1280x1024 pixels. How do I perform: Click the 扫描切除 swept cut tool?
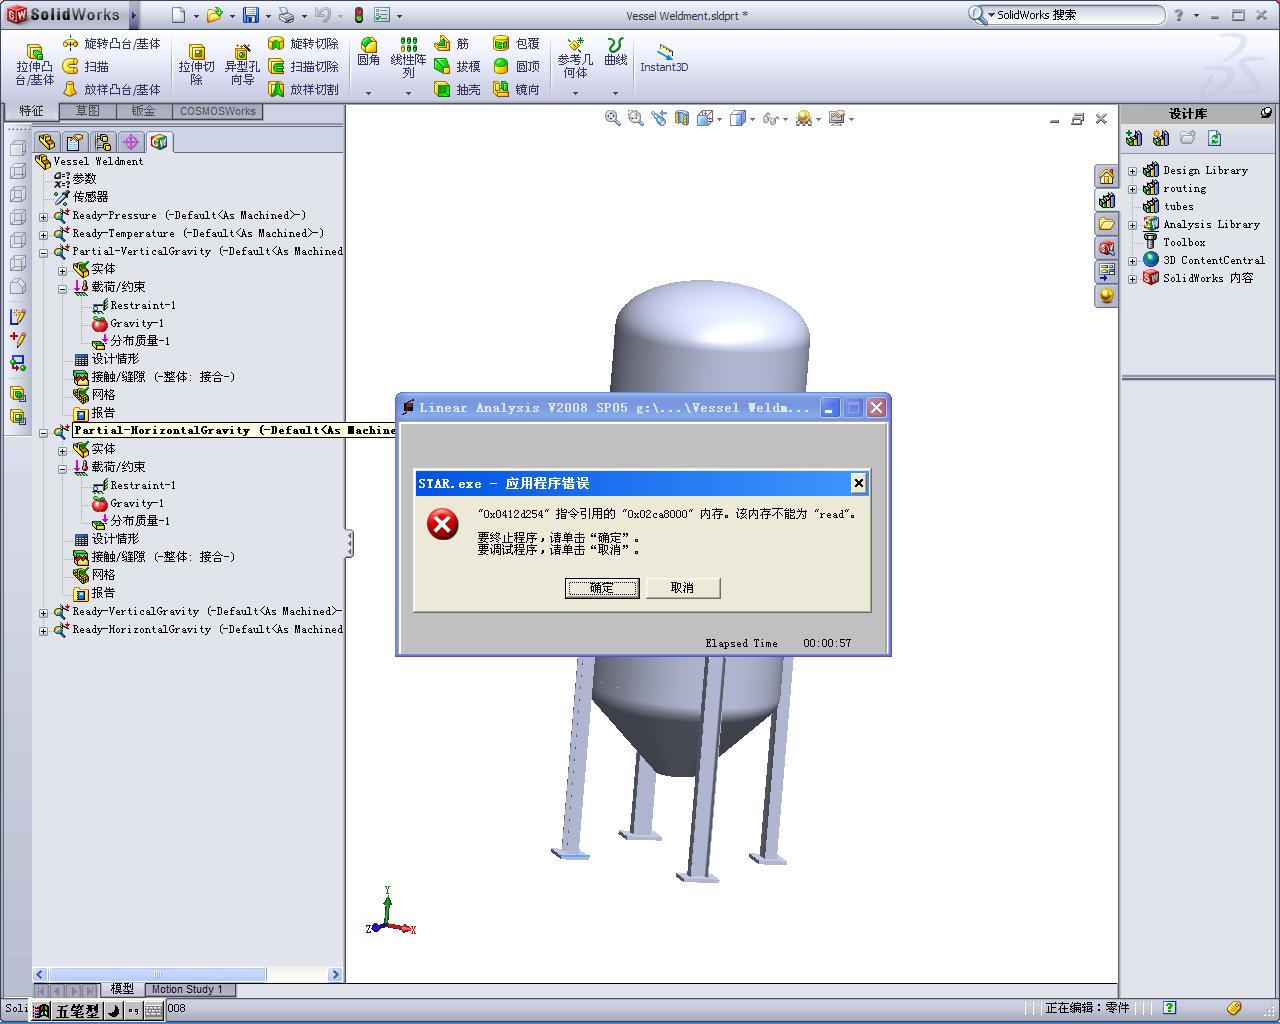[x=304, y=66]
